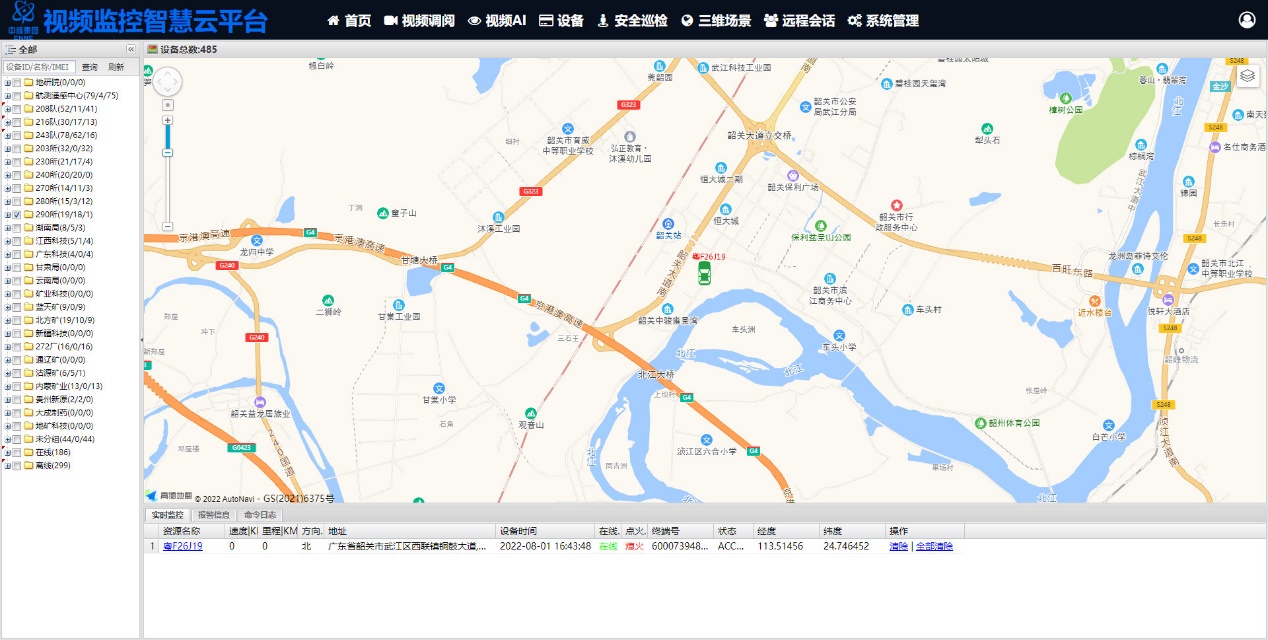Viewport: 1268px width, 640px height.
Task: Click the folder icon for 216队
Action: [x=28, y=122]
